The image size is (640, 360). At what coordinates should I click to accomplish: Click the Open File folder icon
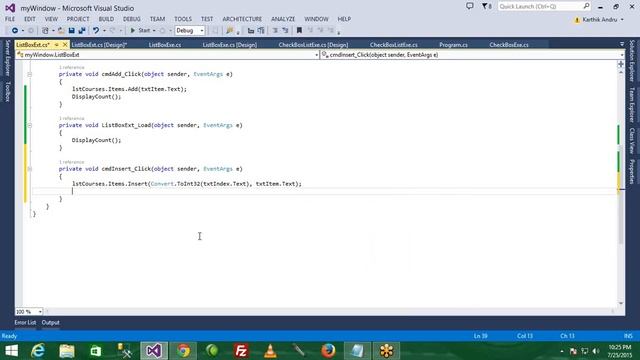[61, 31]
